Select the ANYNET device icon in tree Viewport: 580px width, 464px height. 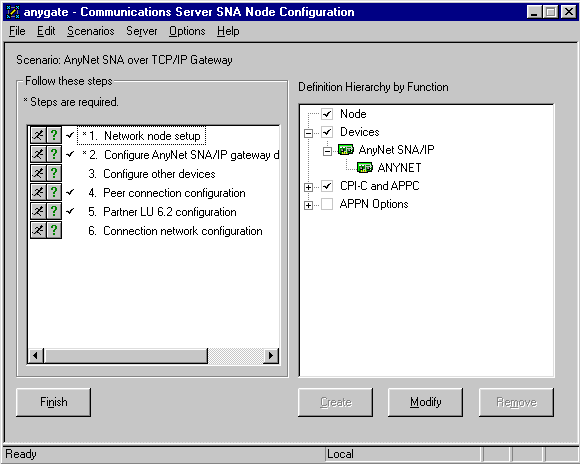pos(365,168)
